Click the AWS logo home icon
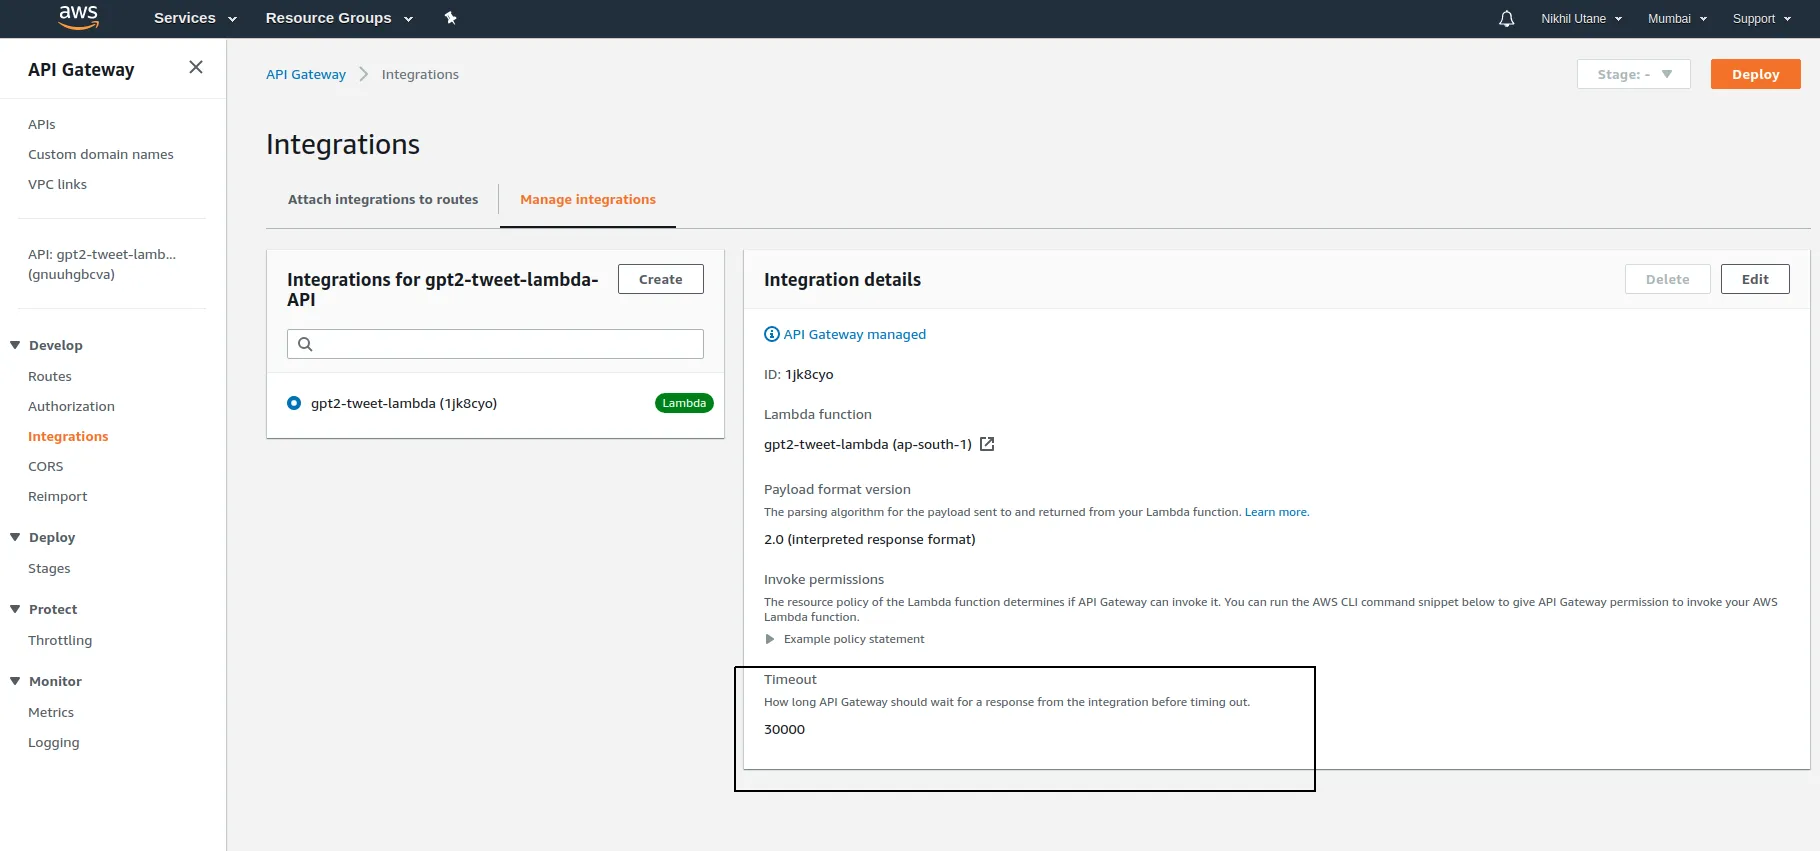1820x851 pixels. (x=78, y=17)
